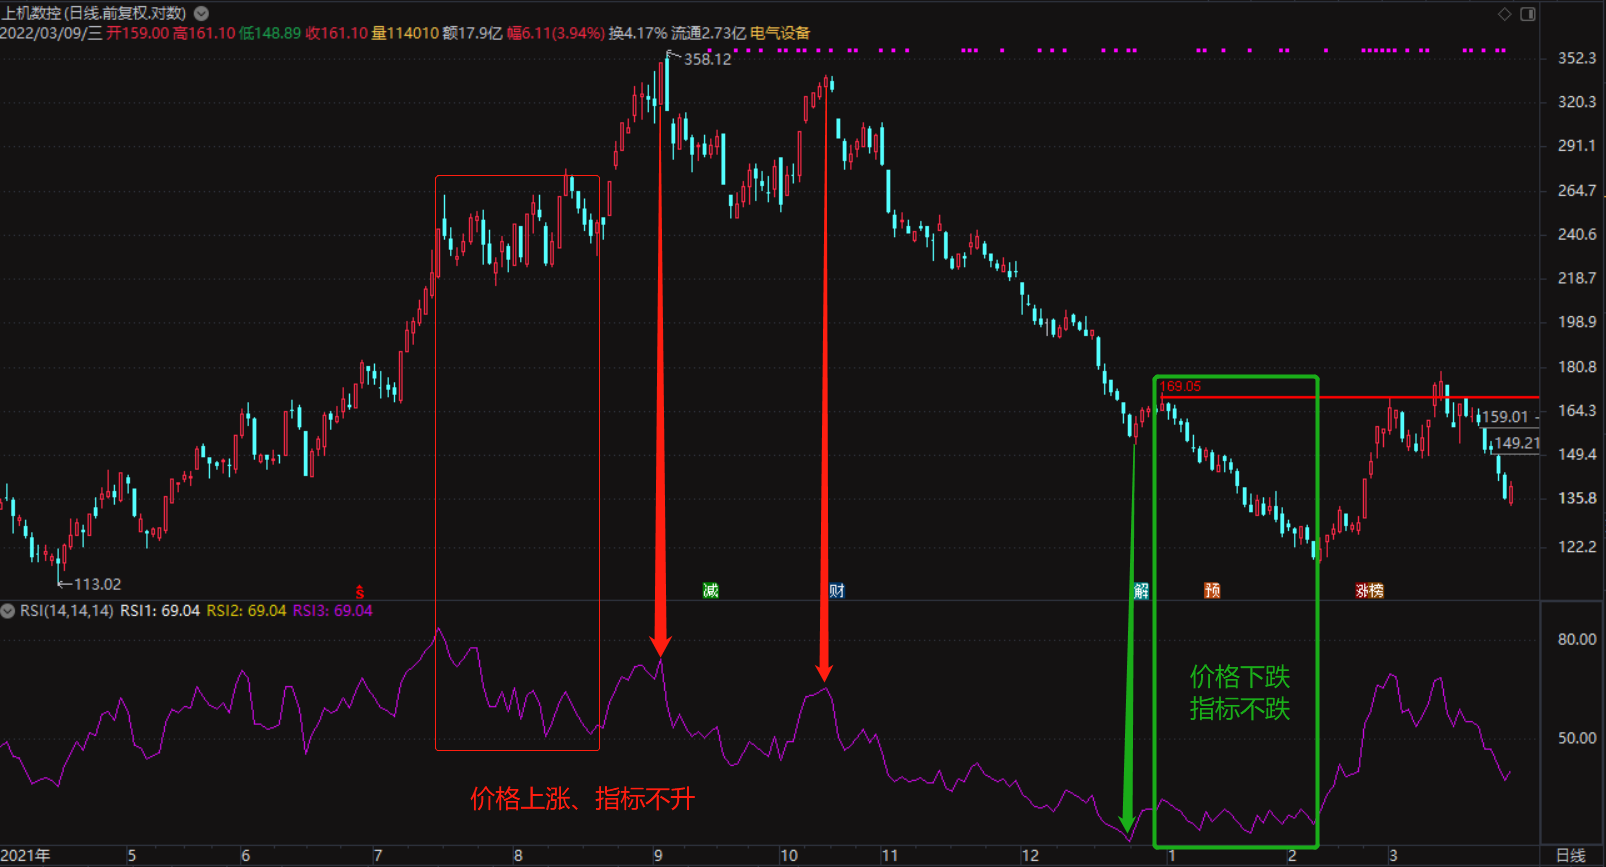Screen dimensions: 1606x867
Task: Open the dropdown beside 上机数控 chart title
Action: point(201,13)
